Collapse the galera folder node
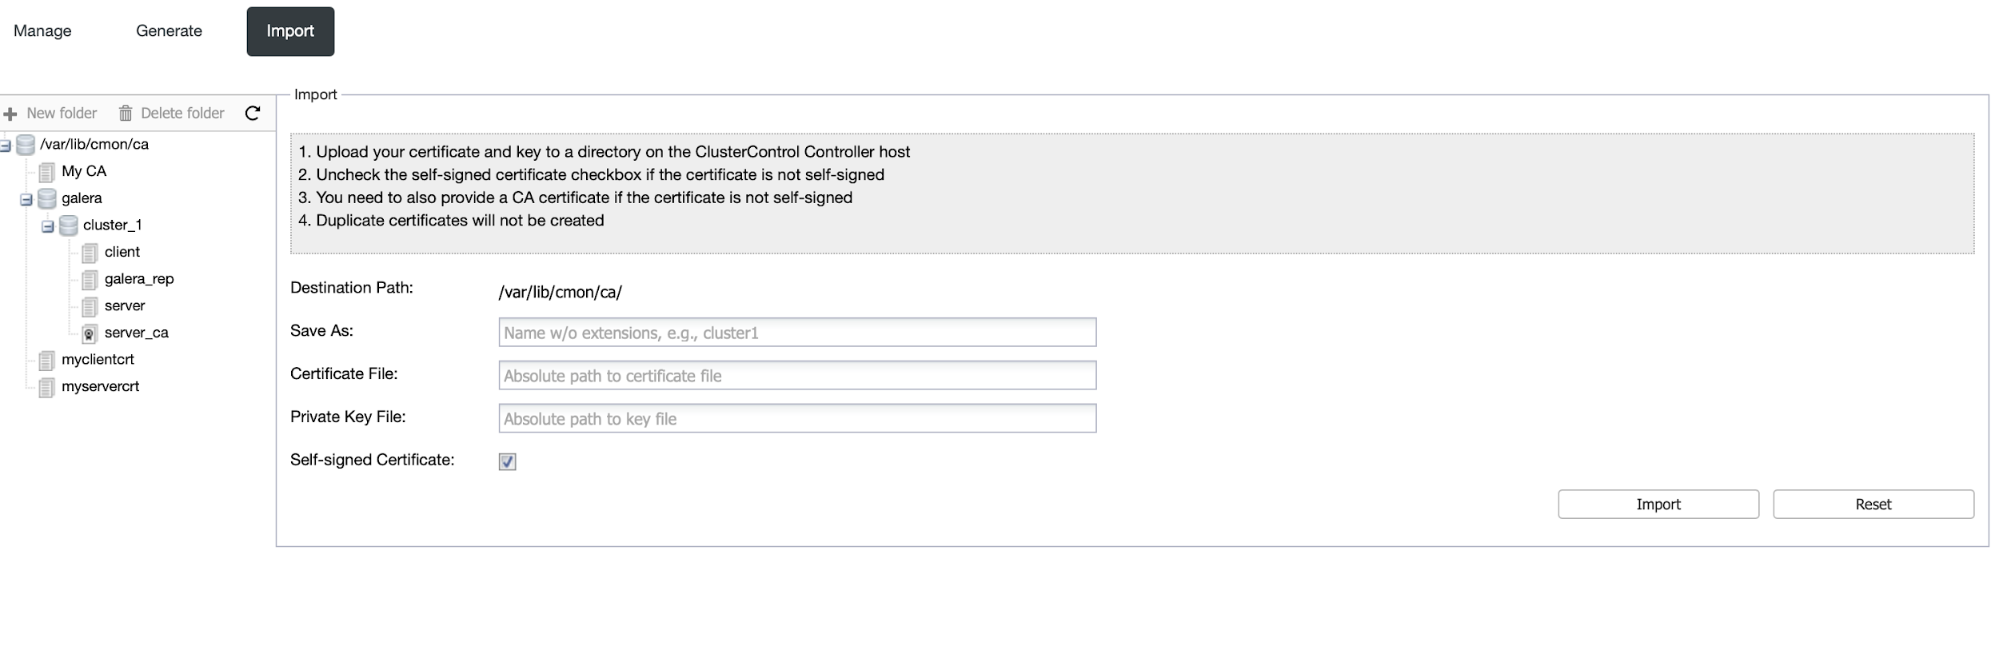This screenshot has height=667, width=1999. pos(26,200)
